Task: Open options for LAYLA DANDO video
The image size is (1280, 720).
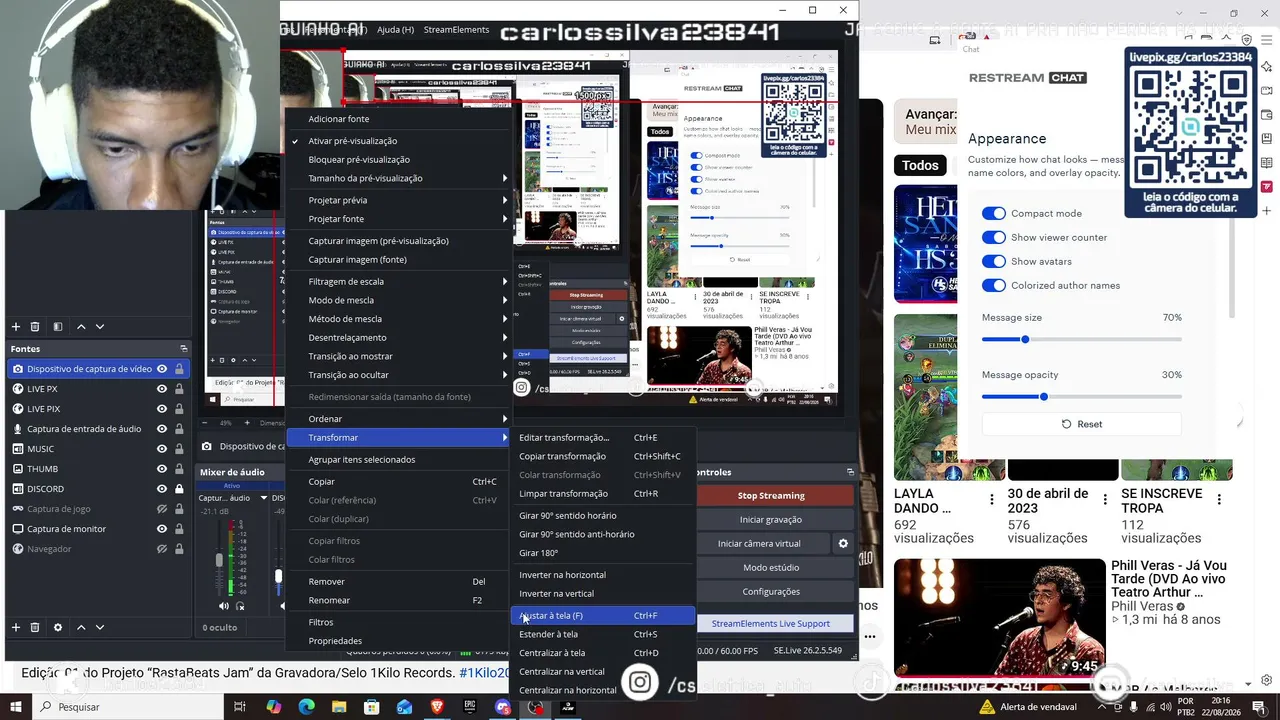Action: point(992,500)
